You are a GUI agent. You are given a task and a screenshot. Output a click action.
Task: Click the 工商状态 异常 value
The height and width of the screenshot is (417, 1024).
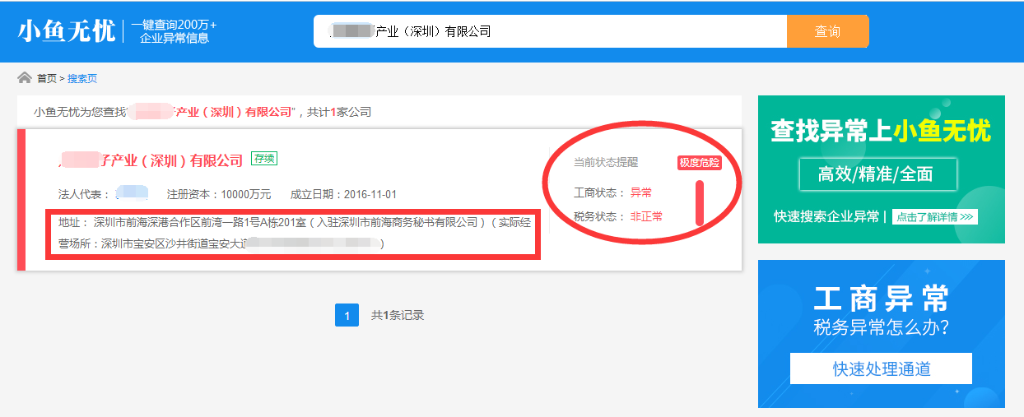[x=641, y=193]
